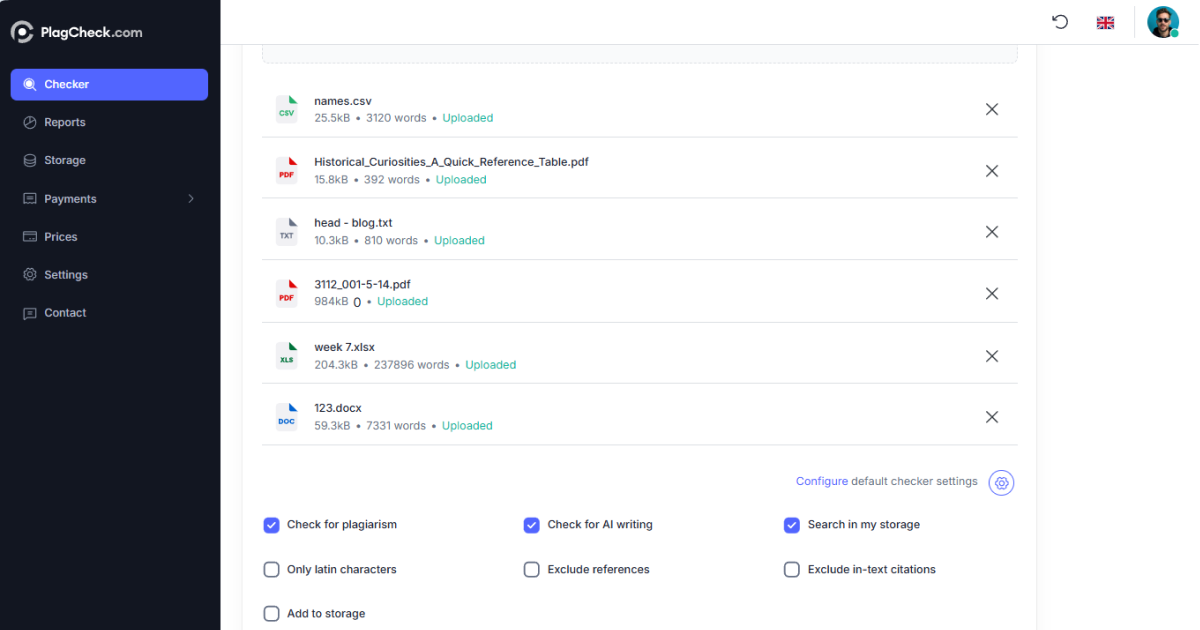Delete 123.docx upload entry

click(x=991, y=417)
